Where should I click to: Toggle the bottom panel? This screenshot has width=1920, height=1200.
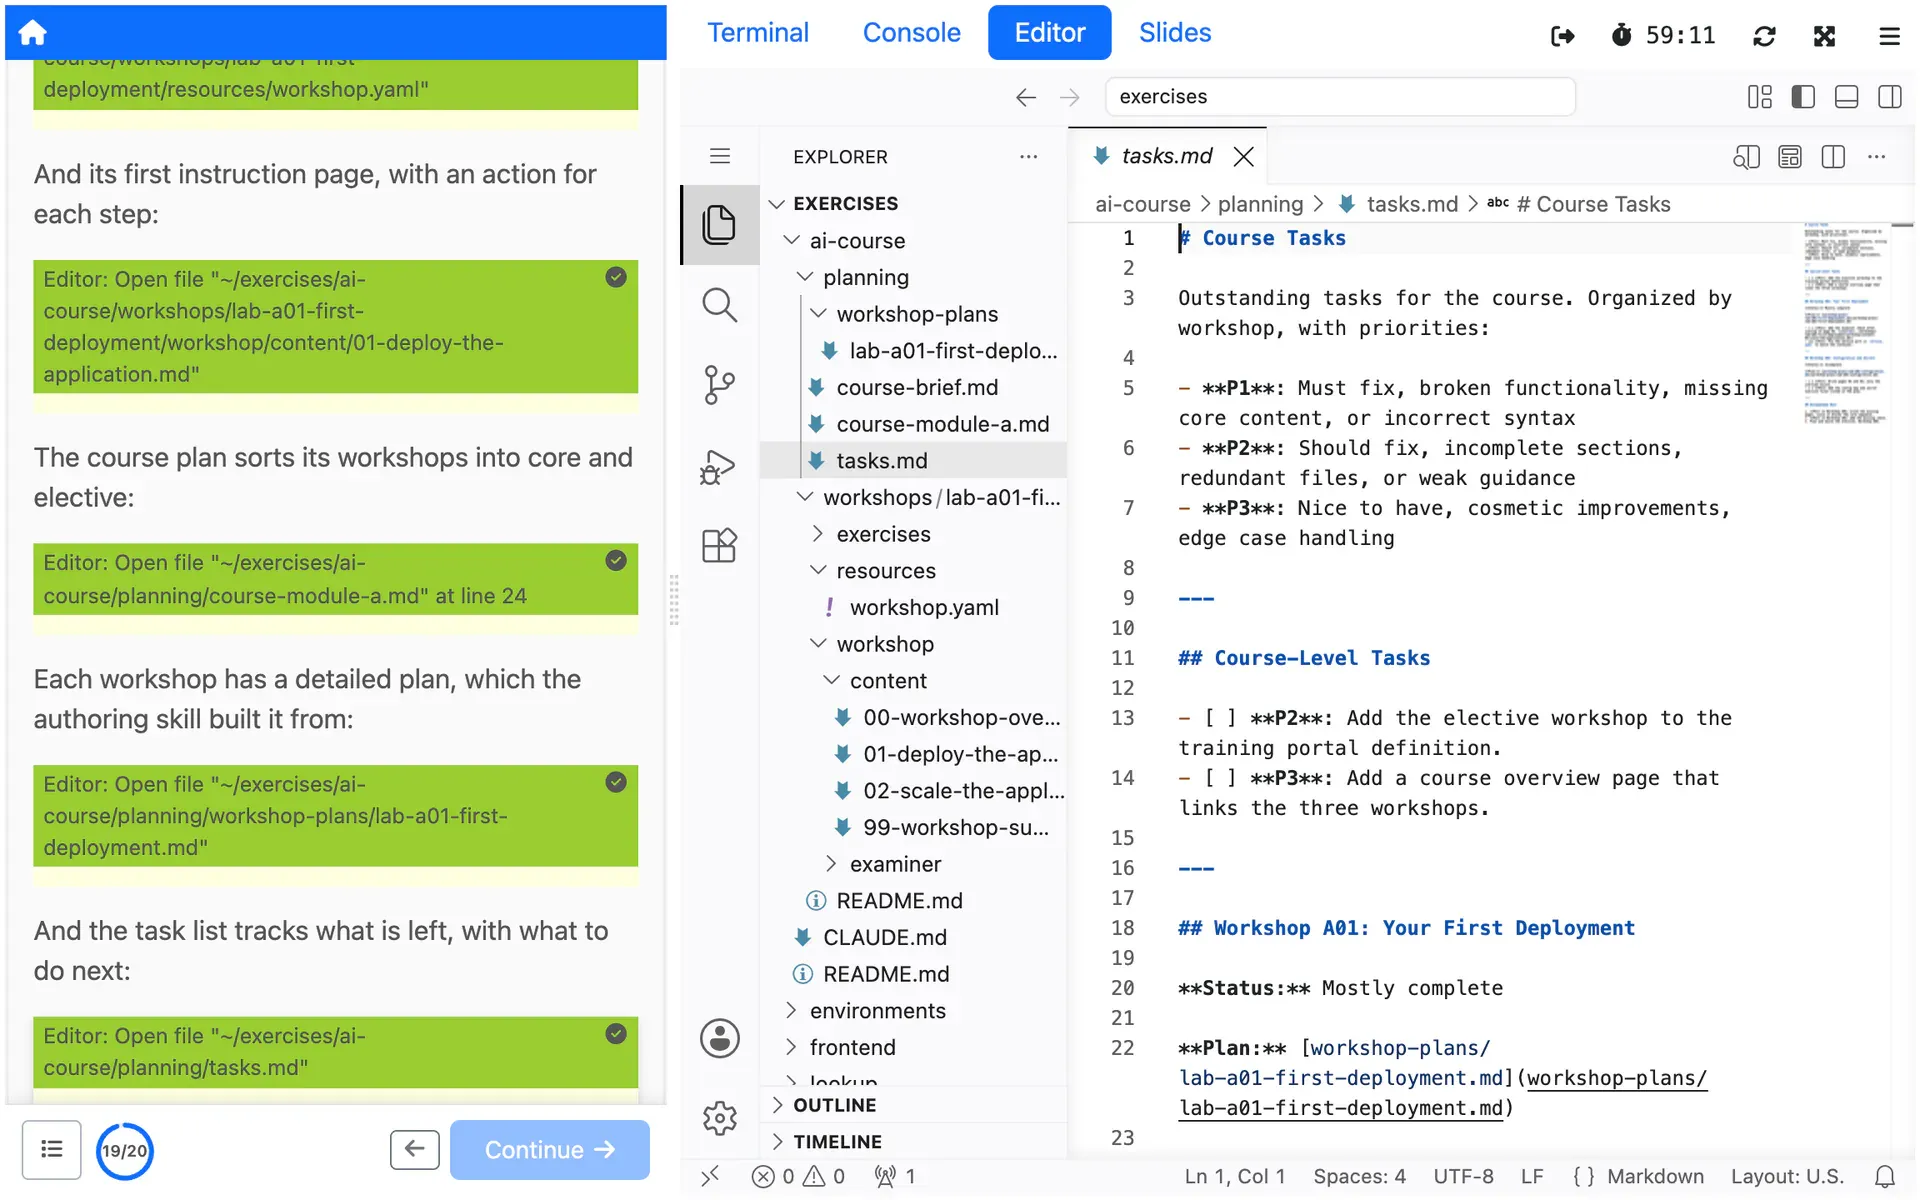[x=1847, y=97]
